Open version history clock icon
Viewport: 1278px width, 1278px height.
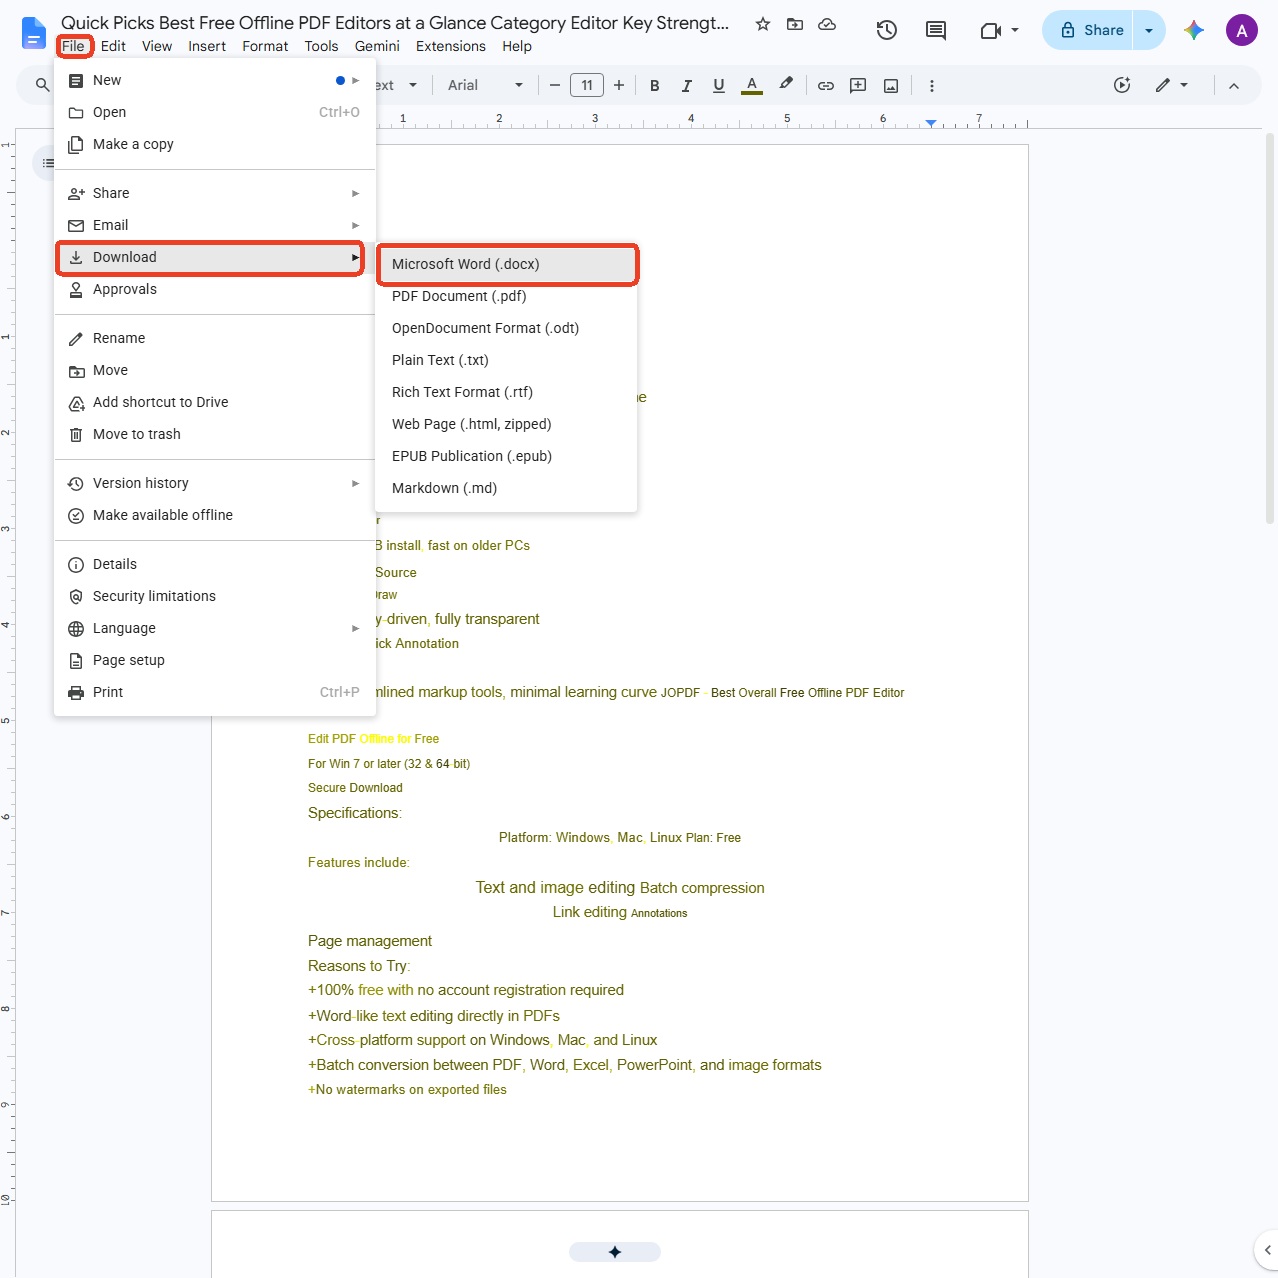pos(886,31)
